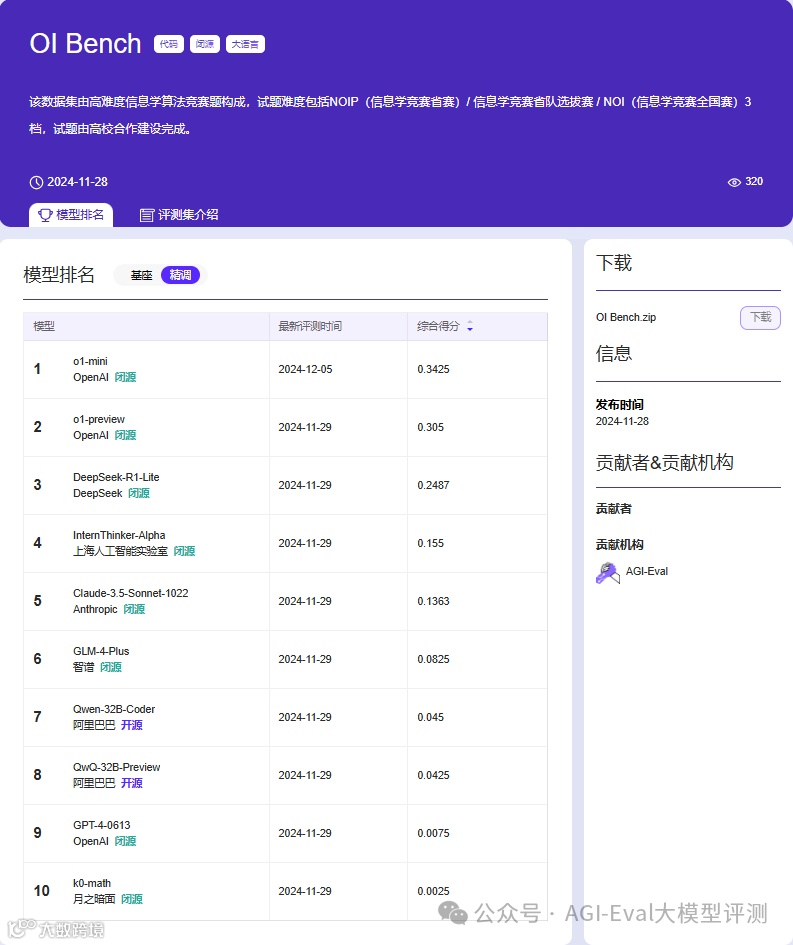
Task: Open the 模型排名 tab
Action: click(71, 215)
